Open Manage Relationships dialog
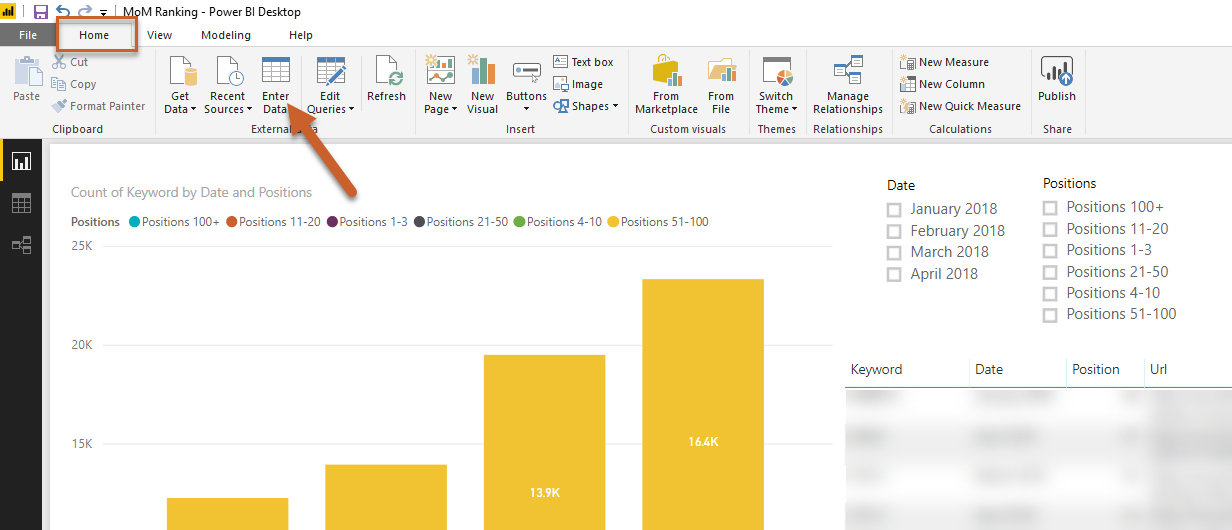1232x530 pixels. (847, 73)
